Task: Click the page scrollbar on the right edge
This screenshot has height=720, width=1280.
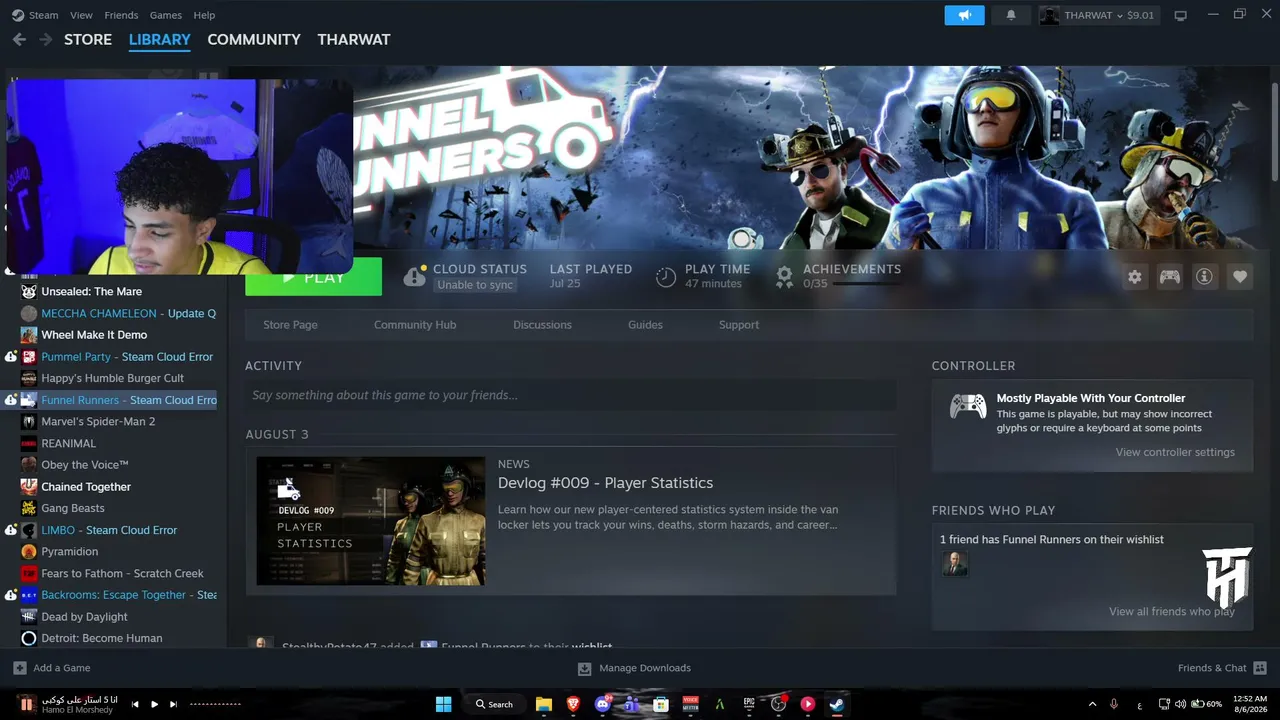Action: pyautogui.click(x=1274, y=133)
